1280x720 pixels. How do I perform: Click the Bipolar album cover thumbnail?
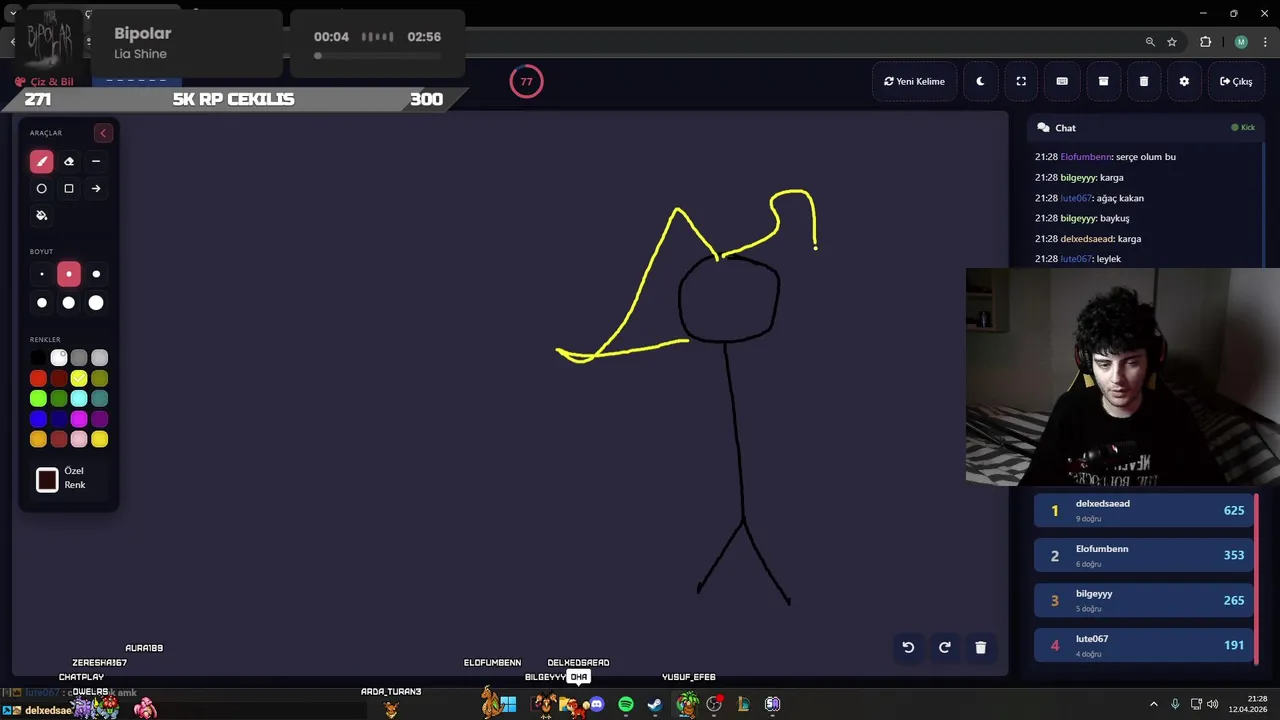point(48,42)
